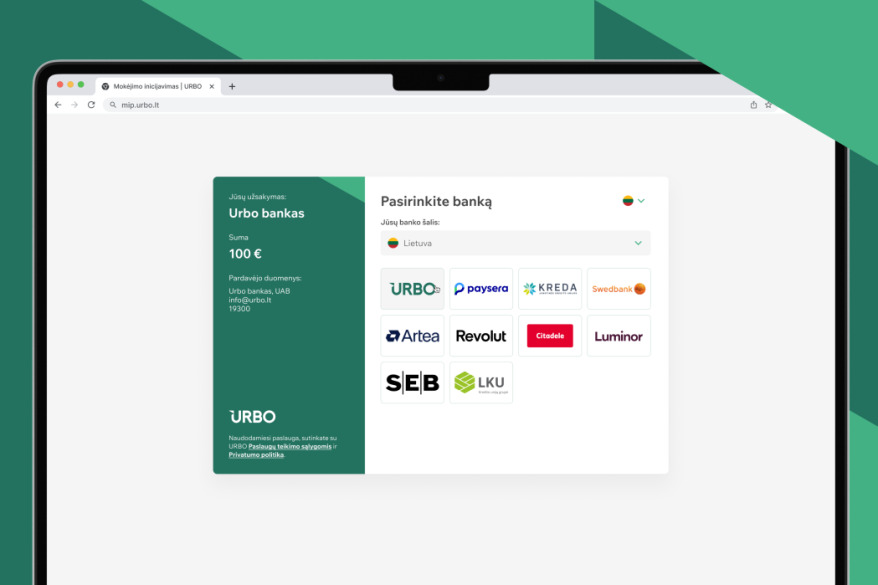The width and height of the screenshot is (878, 585).
Task: Click the browser forward arrow
Action: (x=74, y=105)
